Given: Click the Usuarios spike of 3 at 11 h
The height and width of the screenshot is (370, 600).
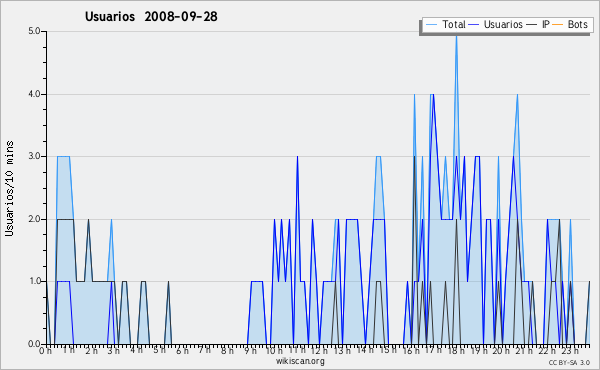Looking at the screenshot, I should coord(297,158).
